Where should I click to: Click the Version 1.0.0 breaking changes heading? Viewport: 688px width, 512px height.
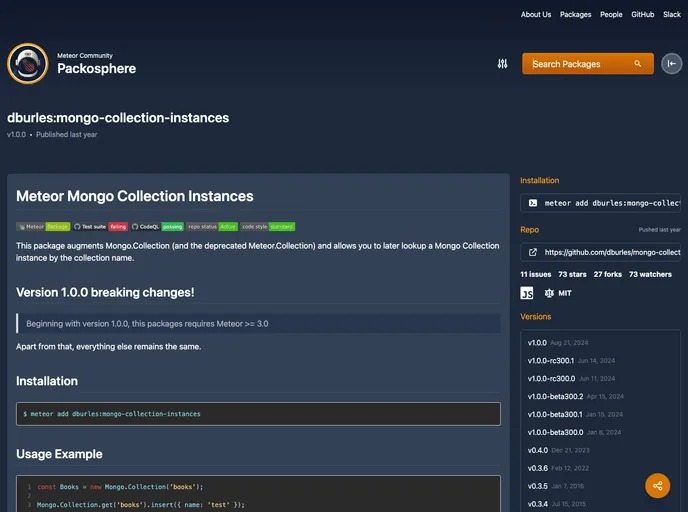pyautogui.click(x=105, y=292)
